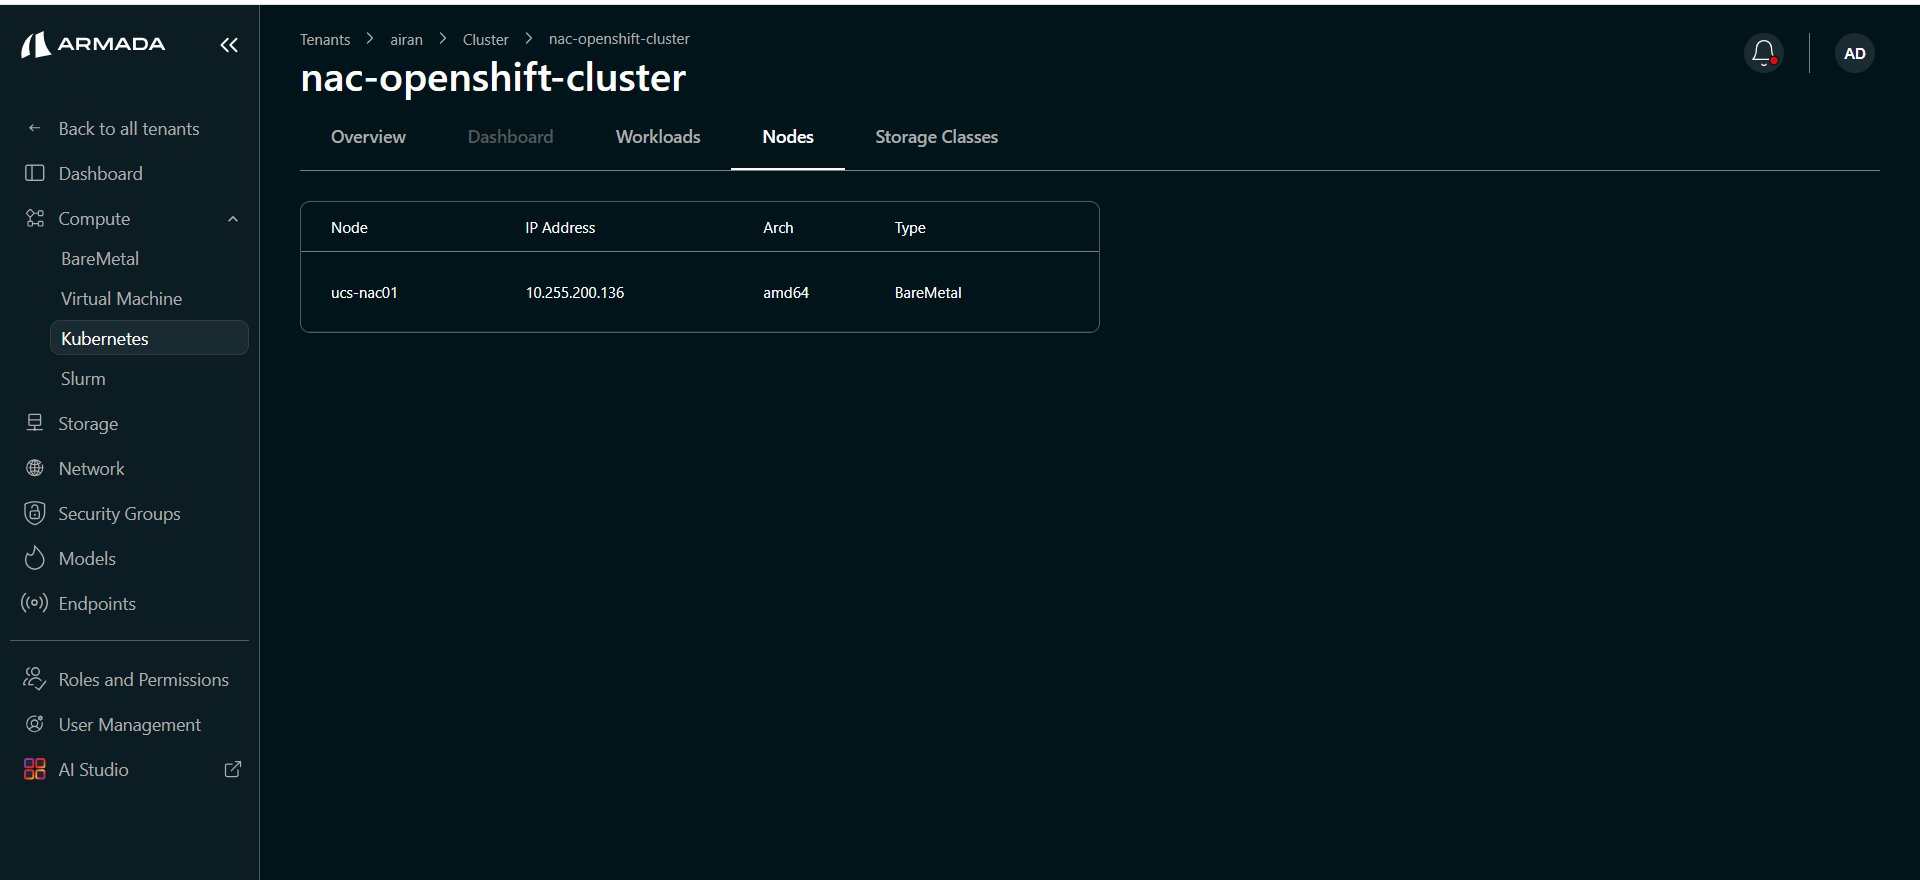This screenshot has width=1920, height=880.
Task: Click the Models flame icon
Action: [35, 558]
